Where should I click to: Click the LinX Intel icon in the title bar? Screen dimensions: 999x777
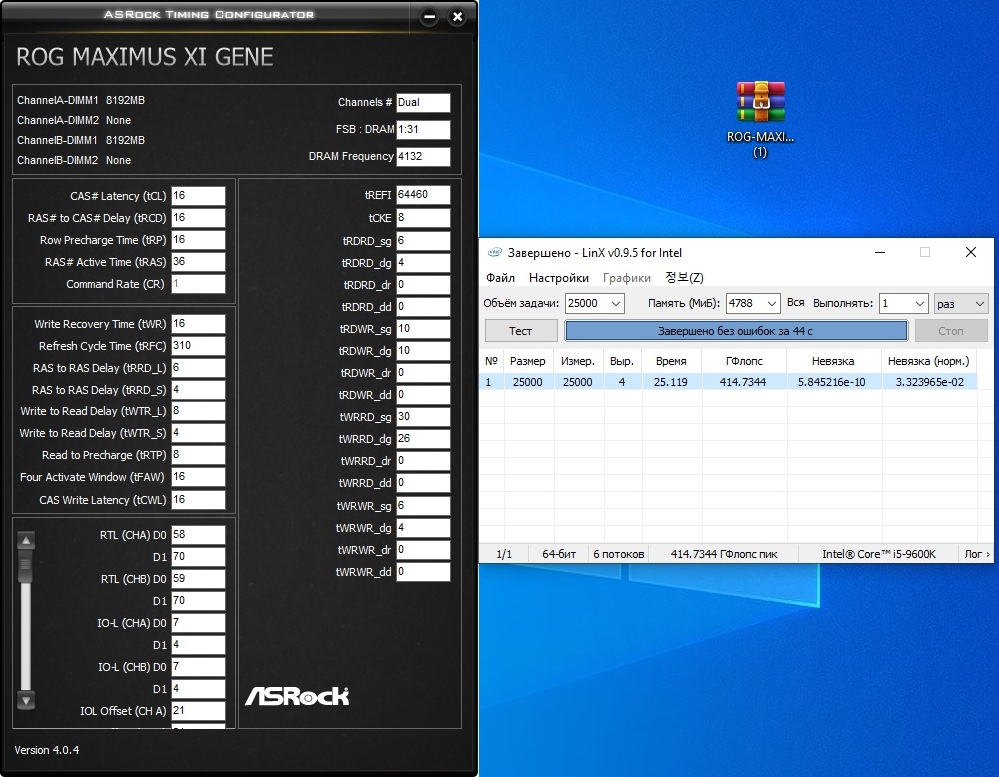click(x=495, y=252)
